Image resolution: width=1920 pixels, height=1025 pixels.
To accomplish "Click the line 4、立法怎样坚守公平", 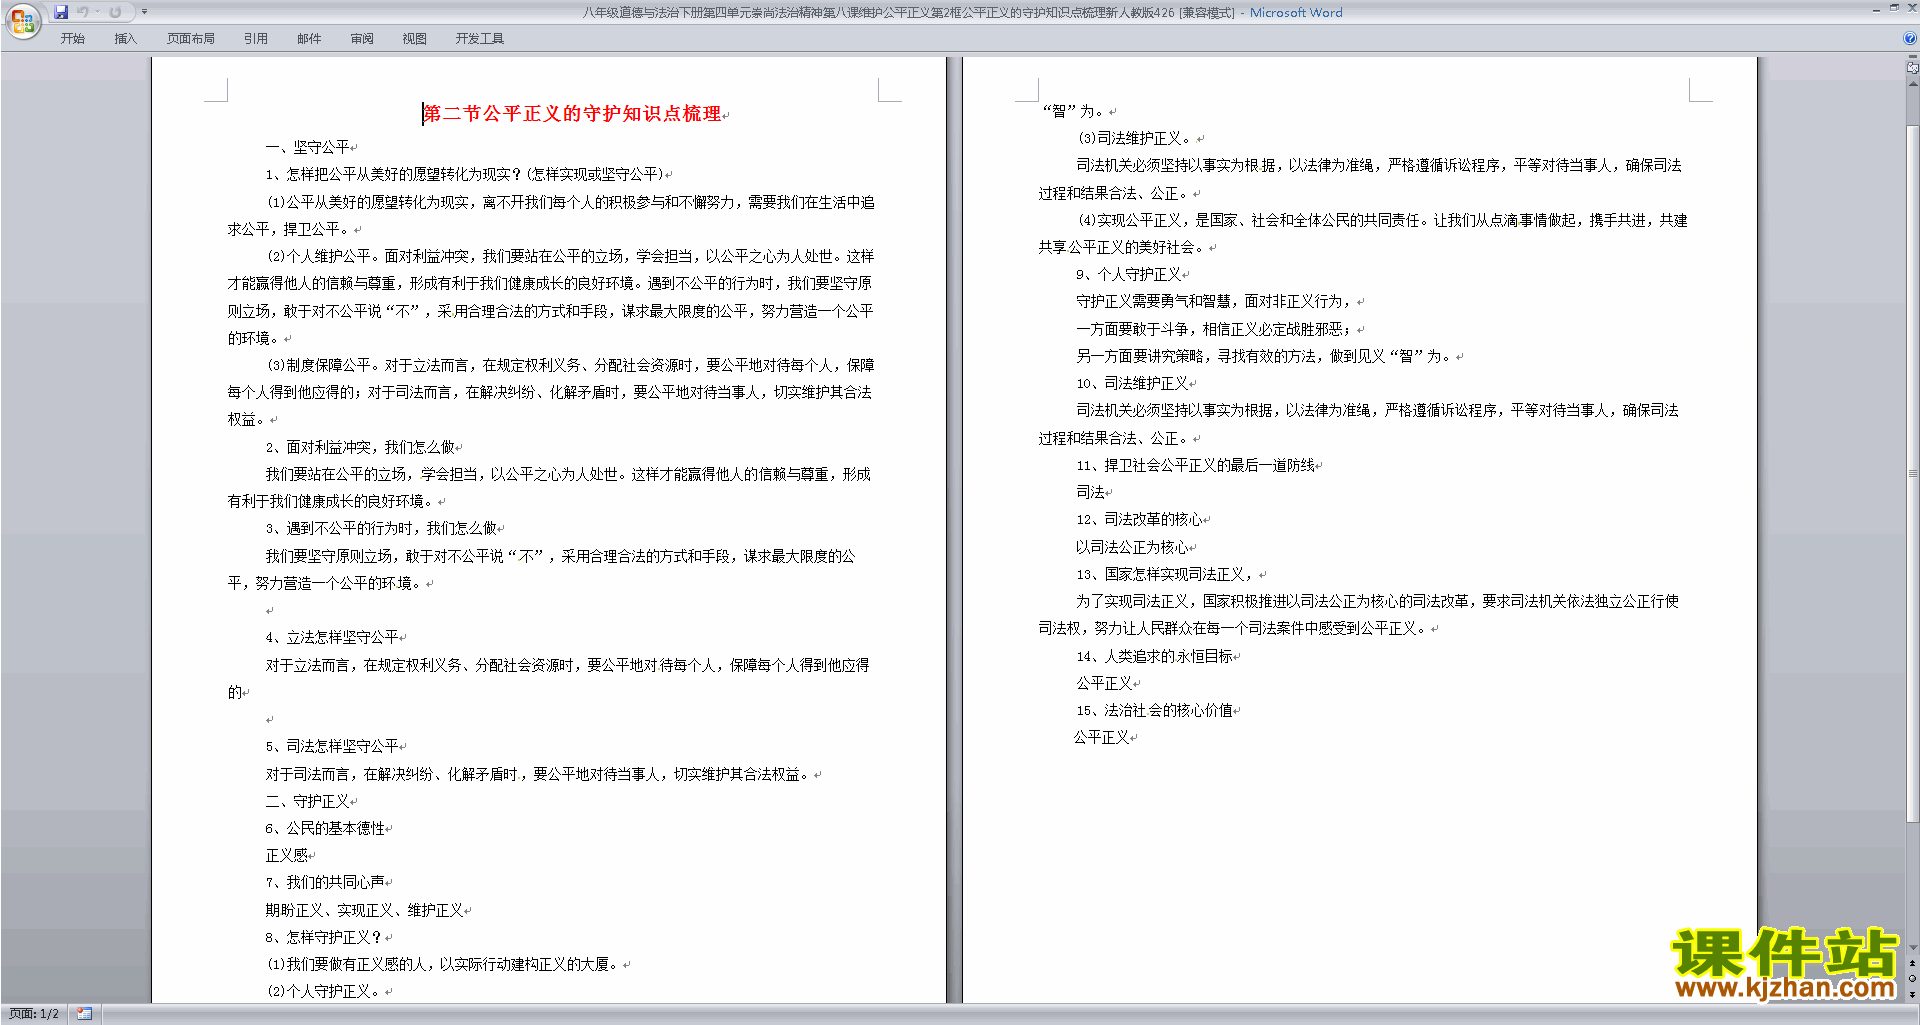I will coord(332,637).
